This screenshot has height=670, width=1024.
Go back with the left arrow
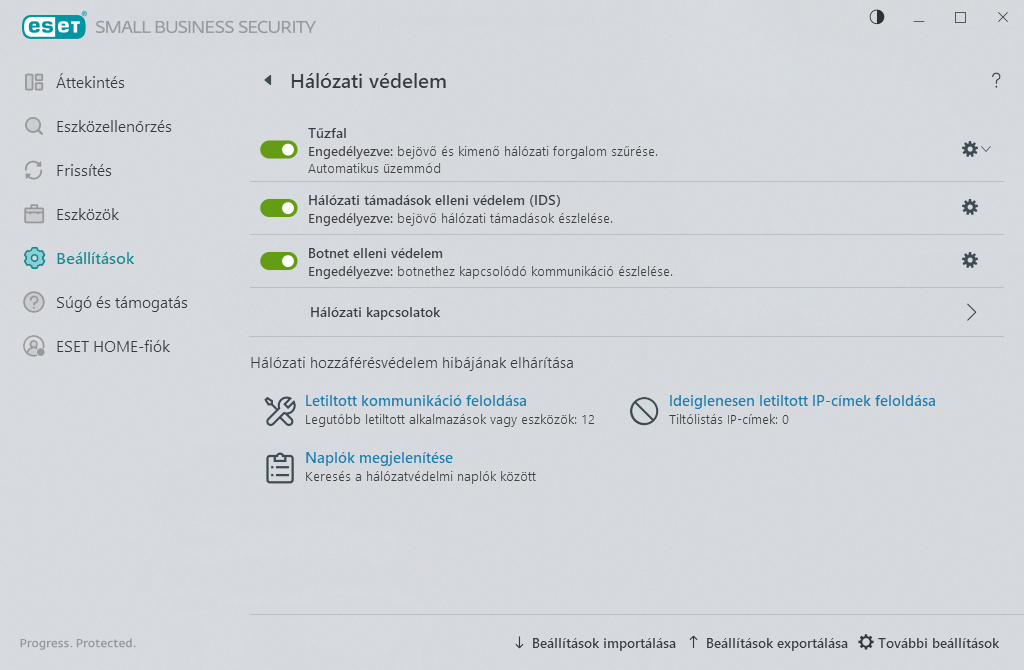click(x=268, y=80)
